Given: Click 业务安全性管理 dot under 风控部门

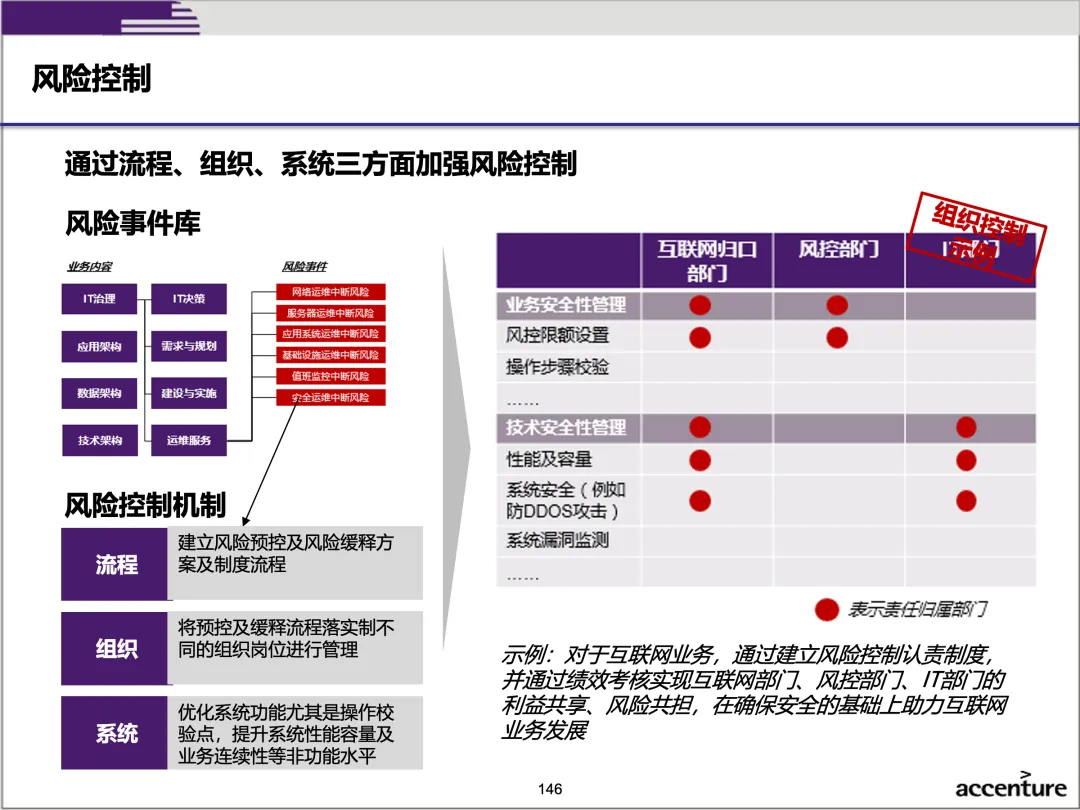Looking at the screenshot, I should coord(837,305).
